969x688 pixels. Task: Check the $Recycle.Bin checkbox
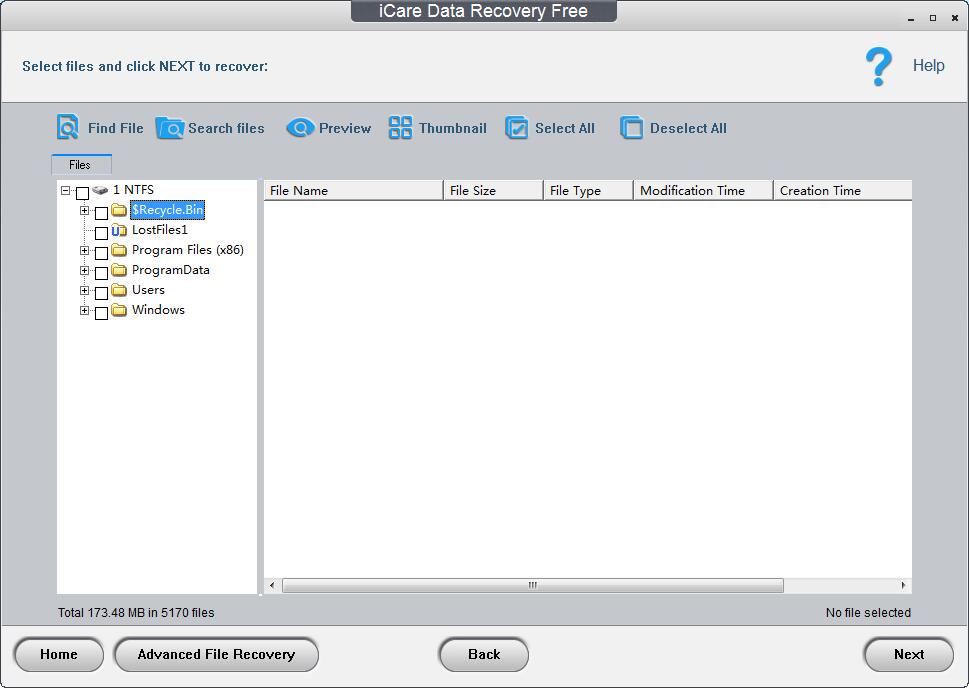[x=101, y=213]
